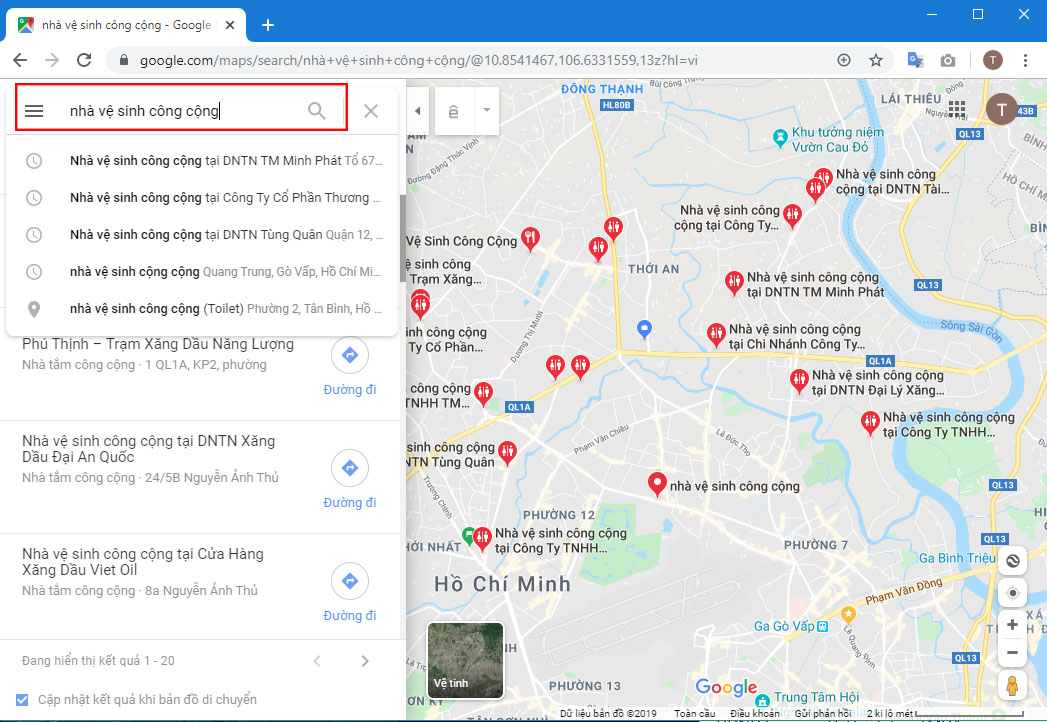This screenshot has width=1047, height=722.
Task: Go to next page of results
Action: point(365,661)
